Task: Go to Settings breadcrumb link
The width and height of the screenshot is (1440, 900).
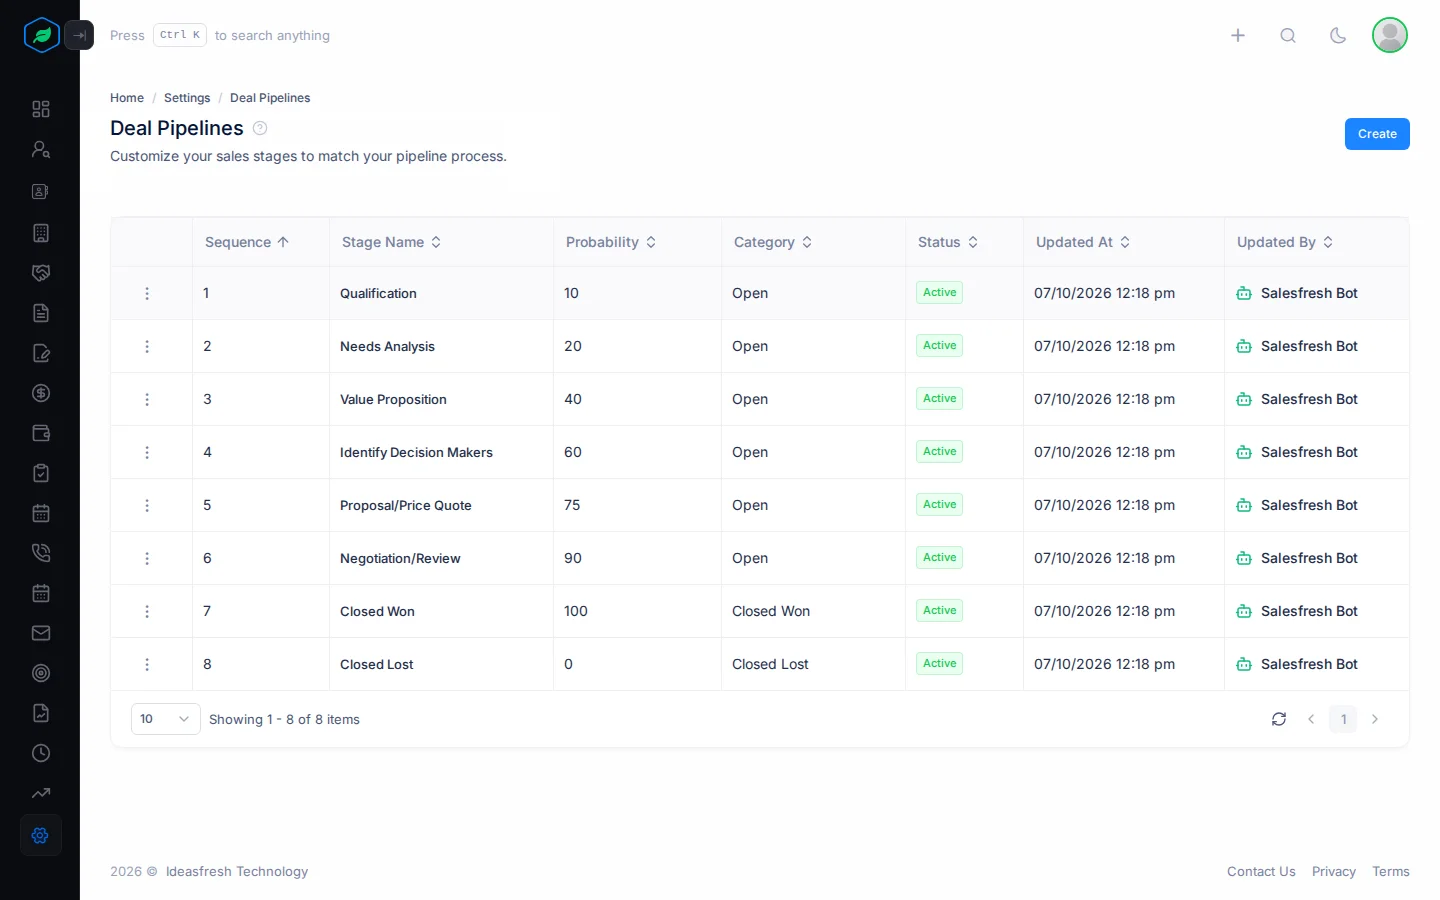Action: [x=187, y=98]
